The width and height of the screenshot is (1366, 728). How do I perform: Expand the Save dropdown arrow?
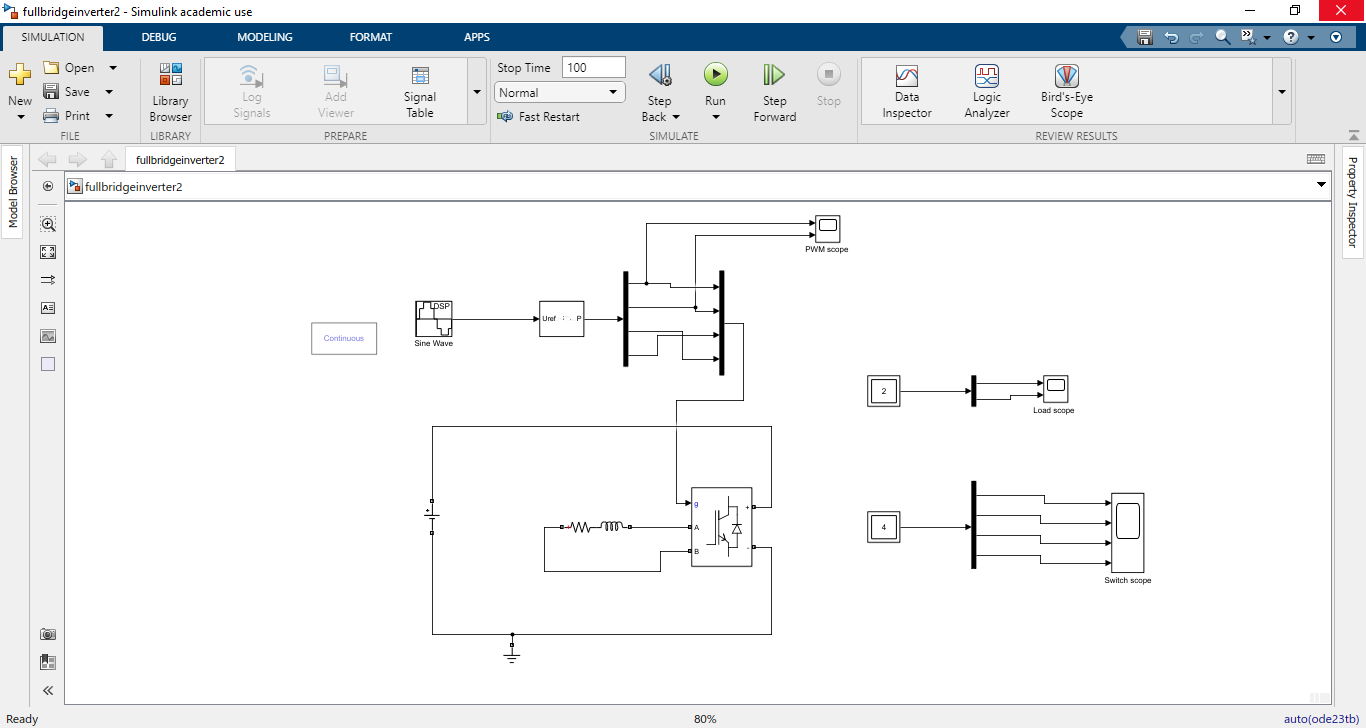click(108, 92)
